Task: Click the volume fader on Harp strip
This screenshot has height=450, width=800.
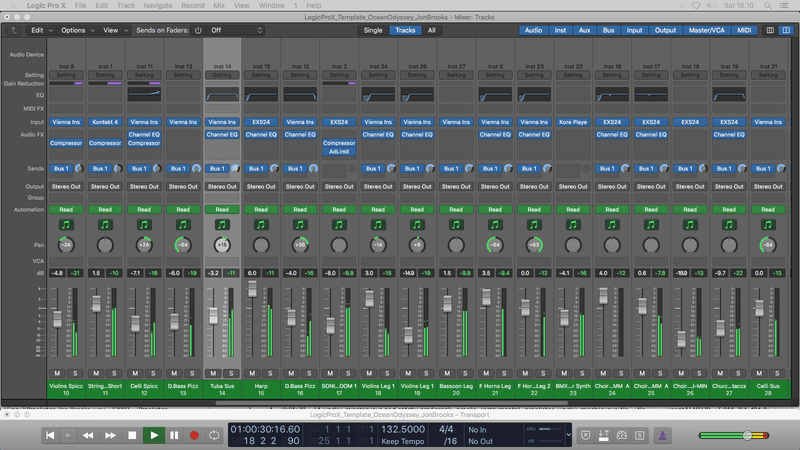Action: point(252,289)
